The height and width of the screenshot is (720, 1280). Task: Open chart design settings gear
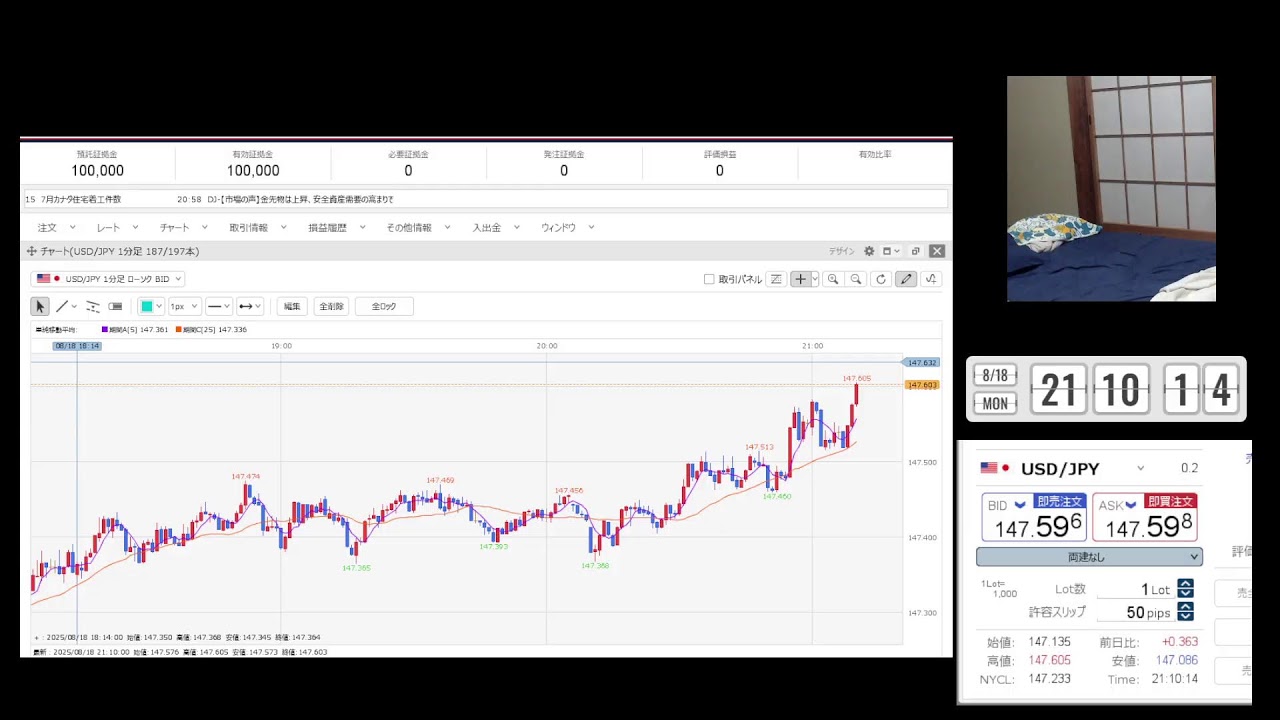869,252
